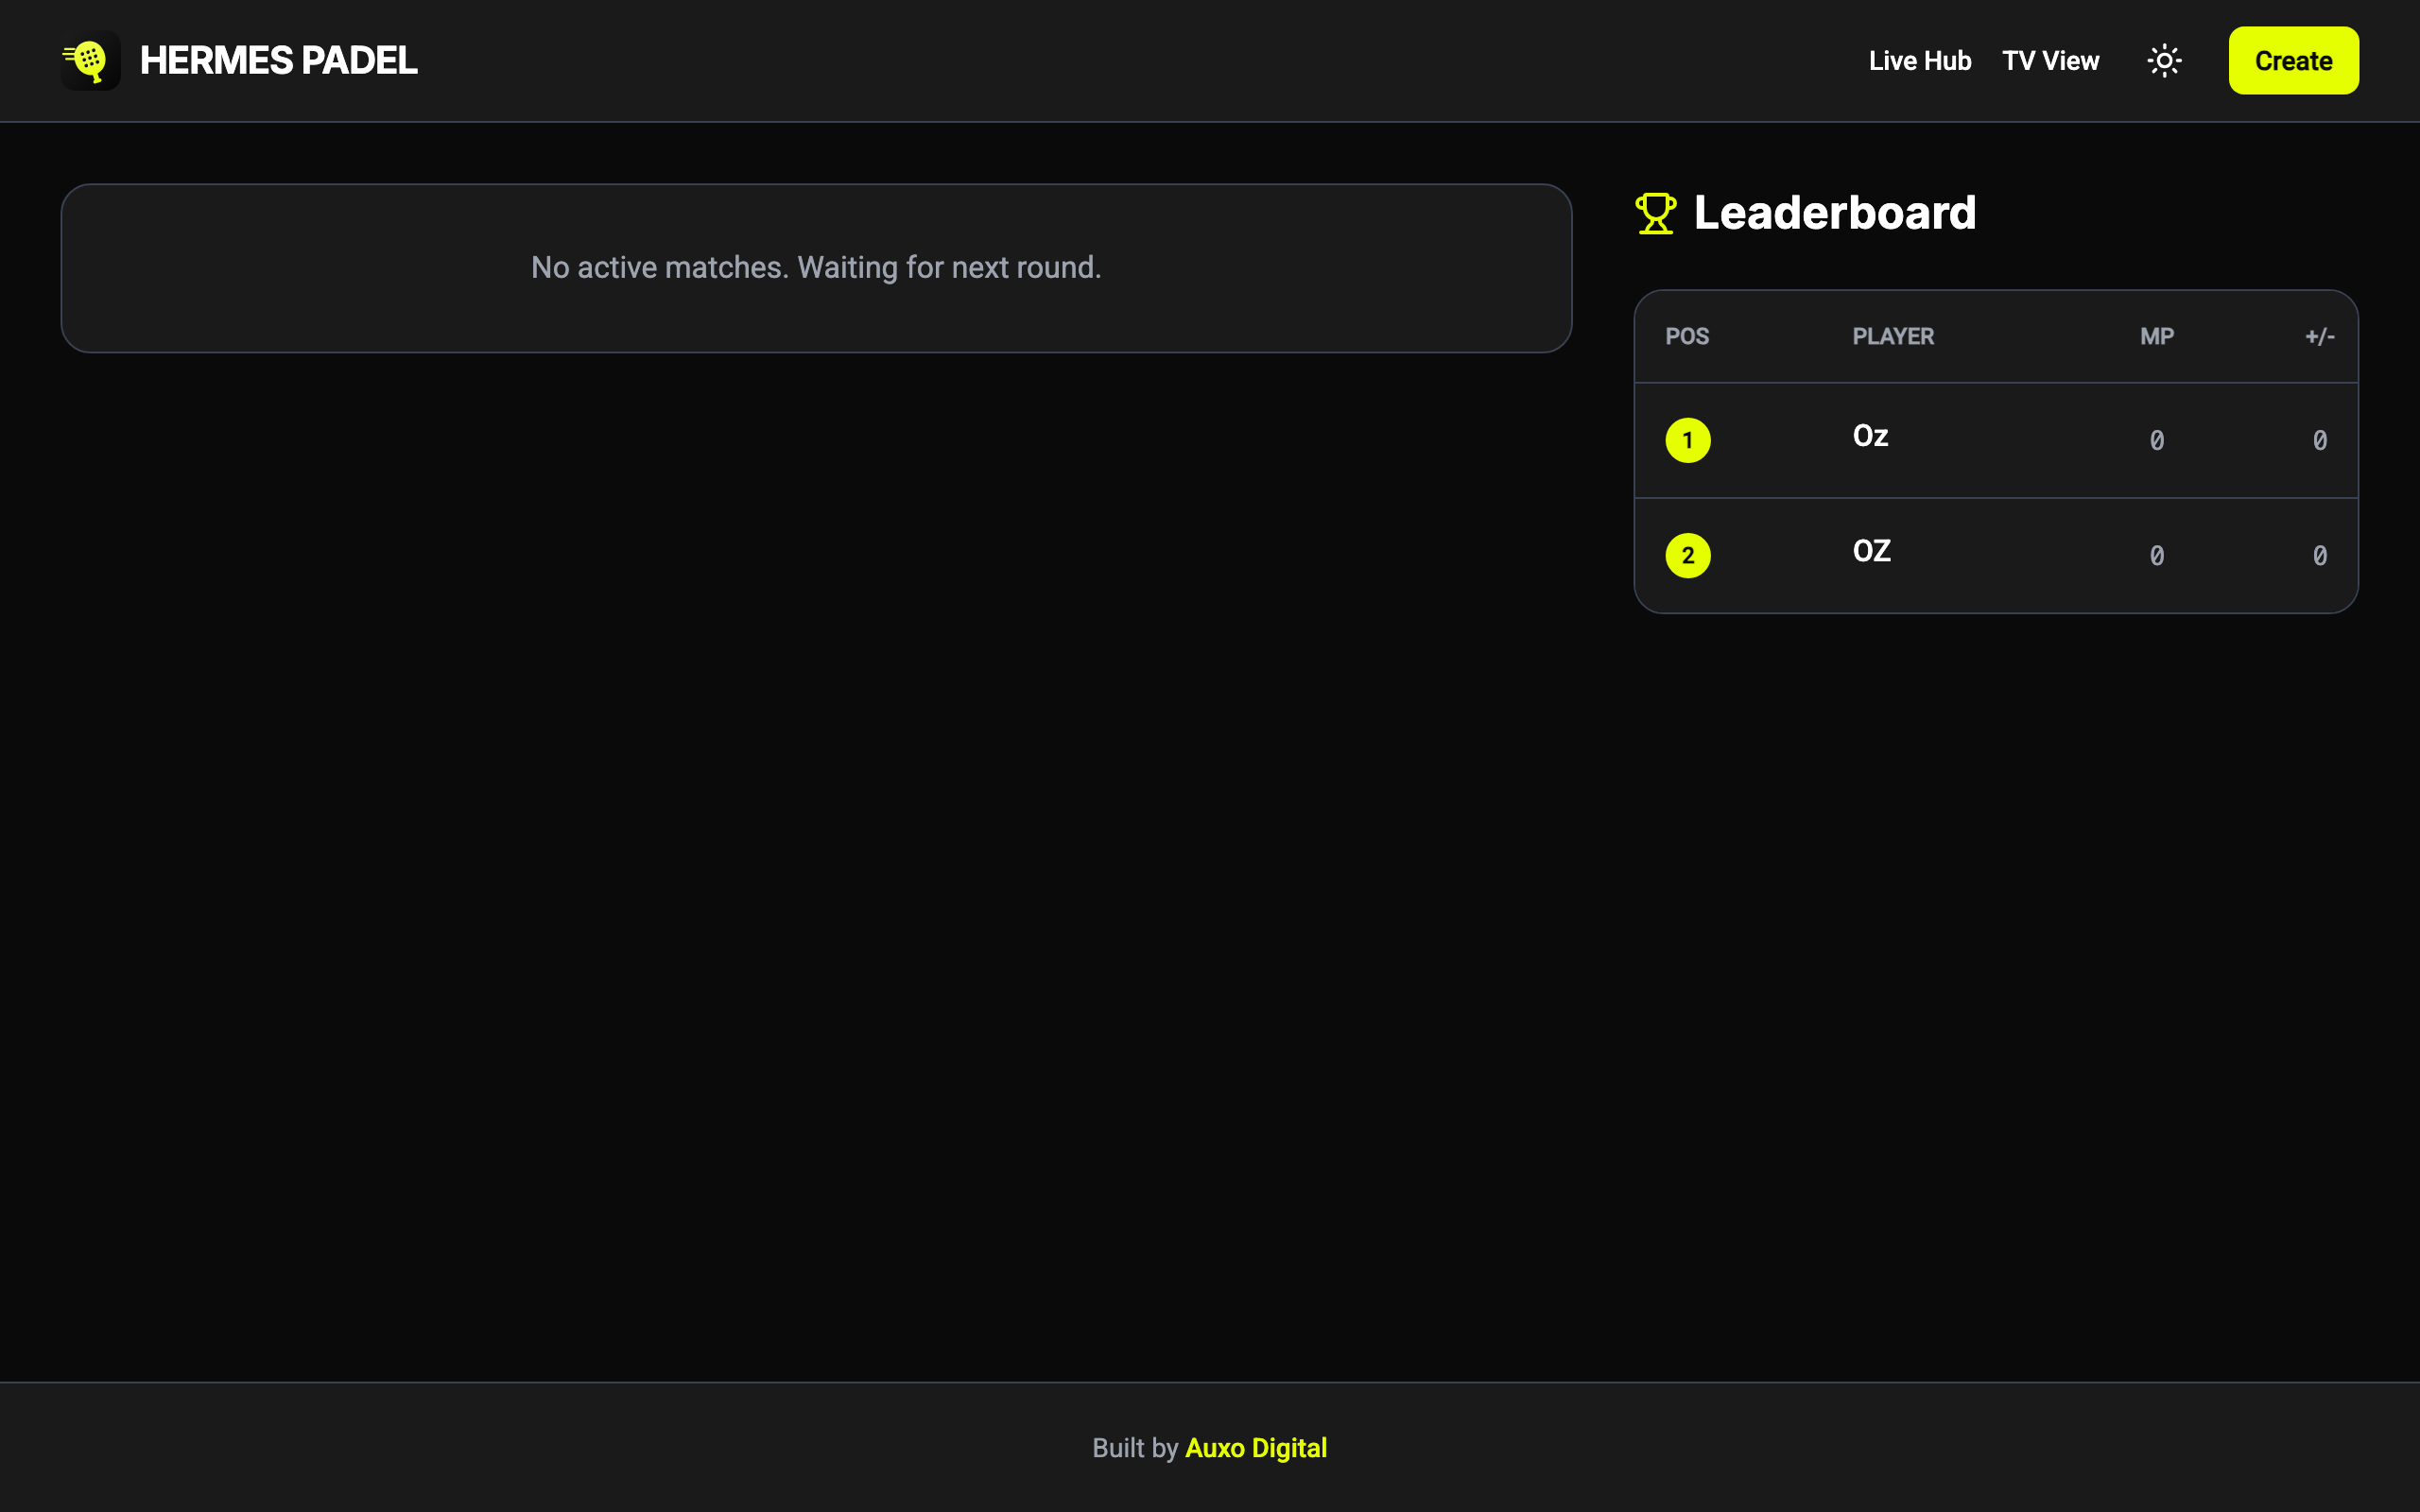Click the MP column header
This screenshot has height=1512, width=2420.
pos(2157,336)
